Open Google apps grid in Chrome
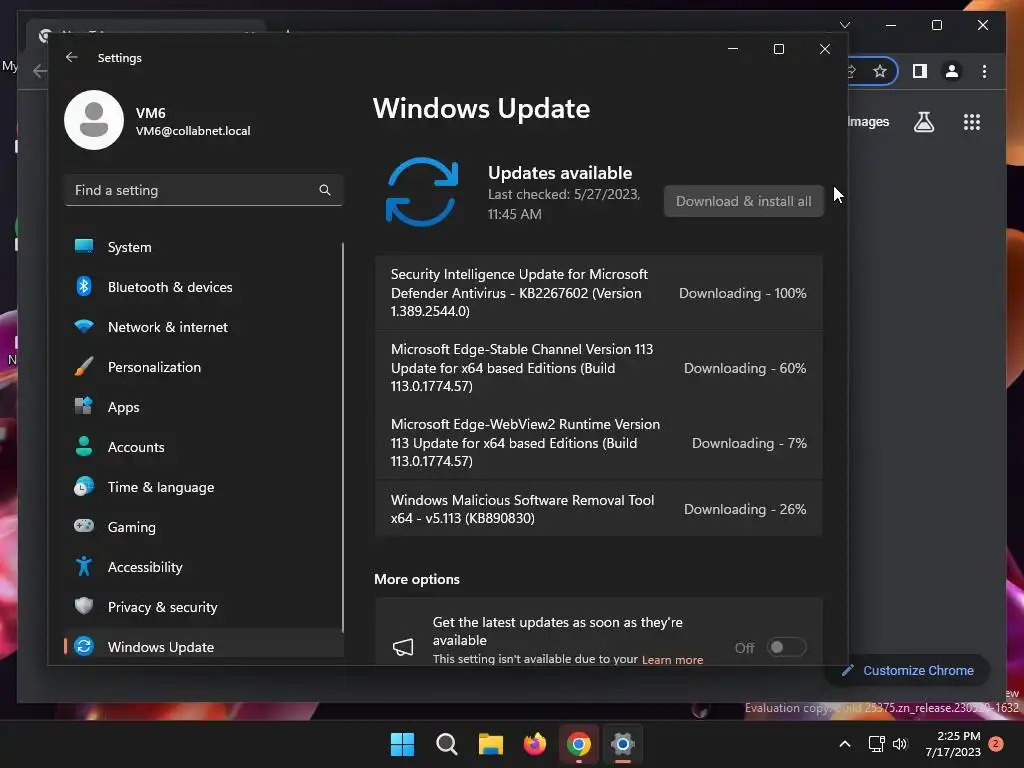 point(972,122)
